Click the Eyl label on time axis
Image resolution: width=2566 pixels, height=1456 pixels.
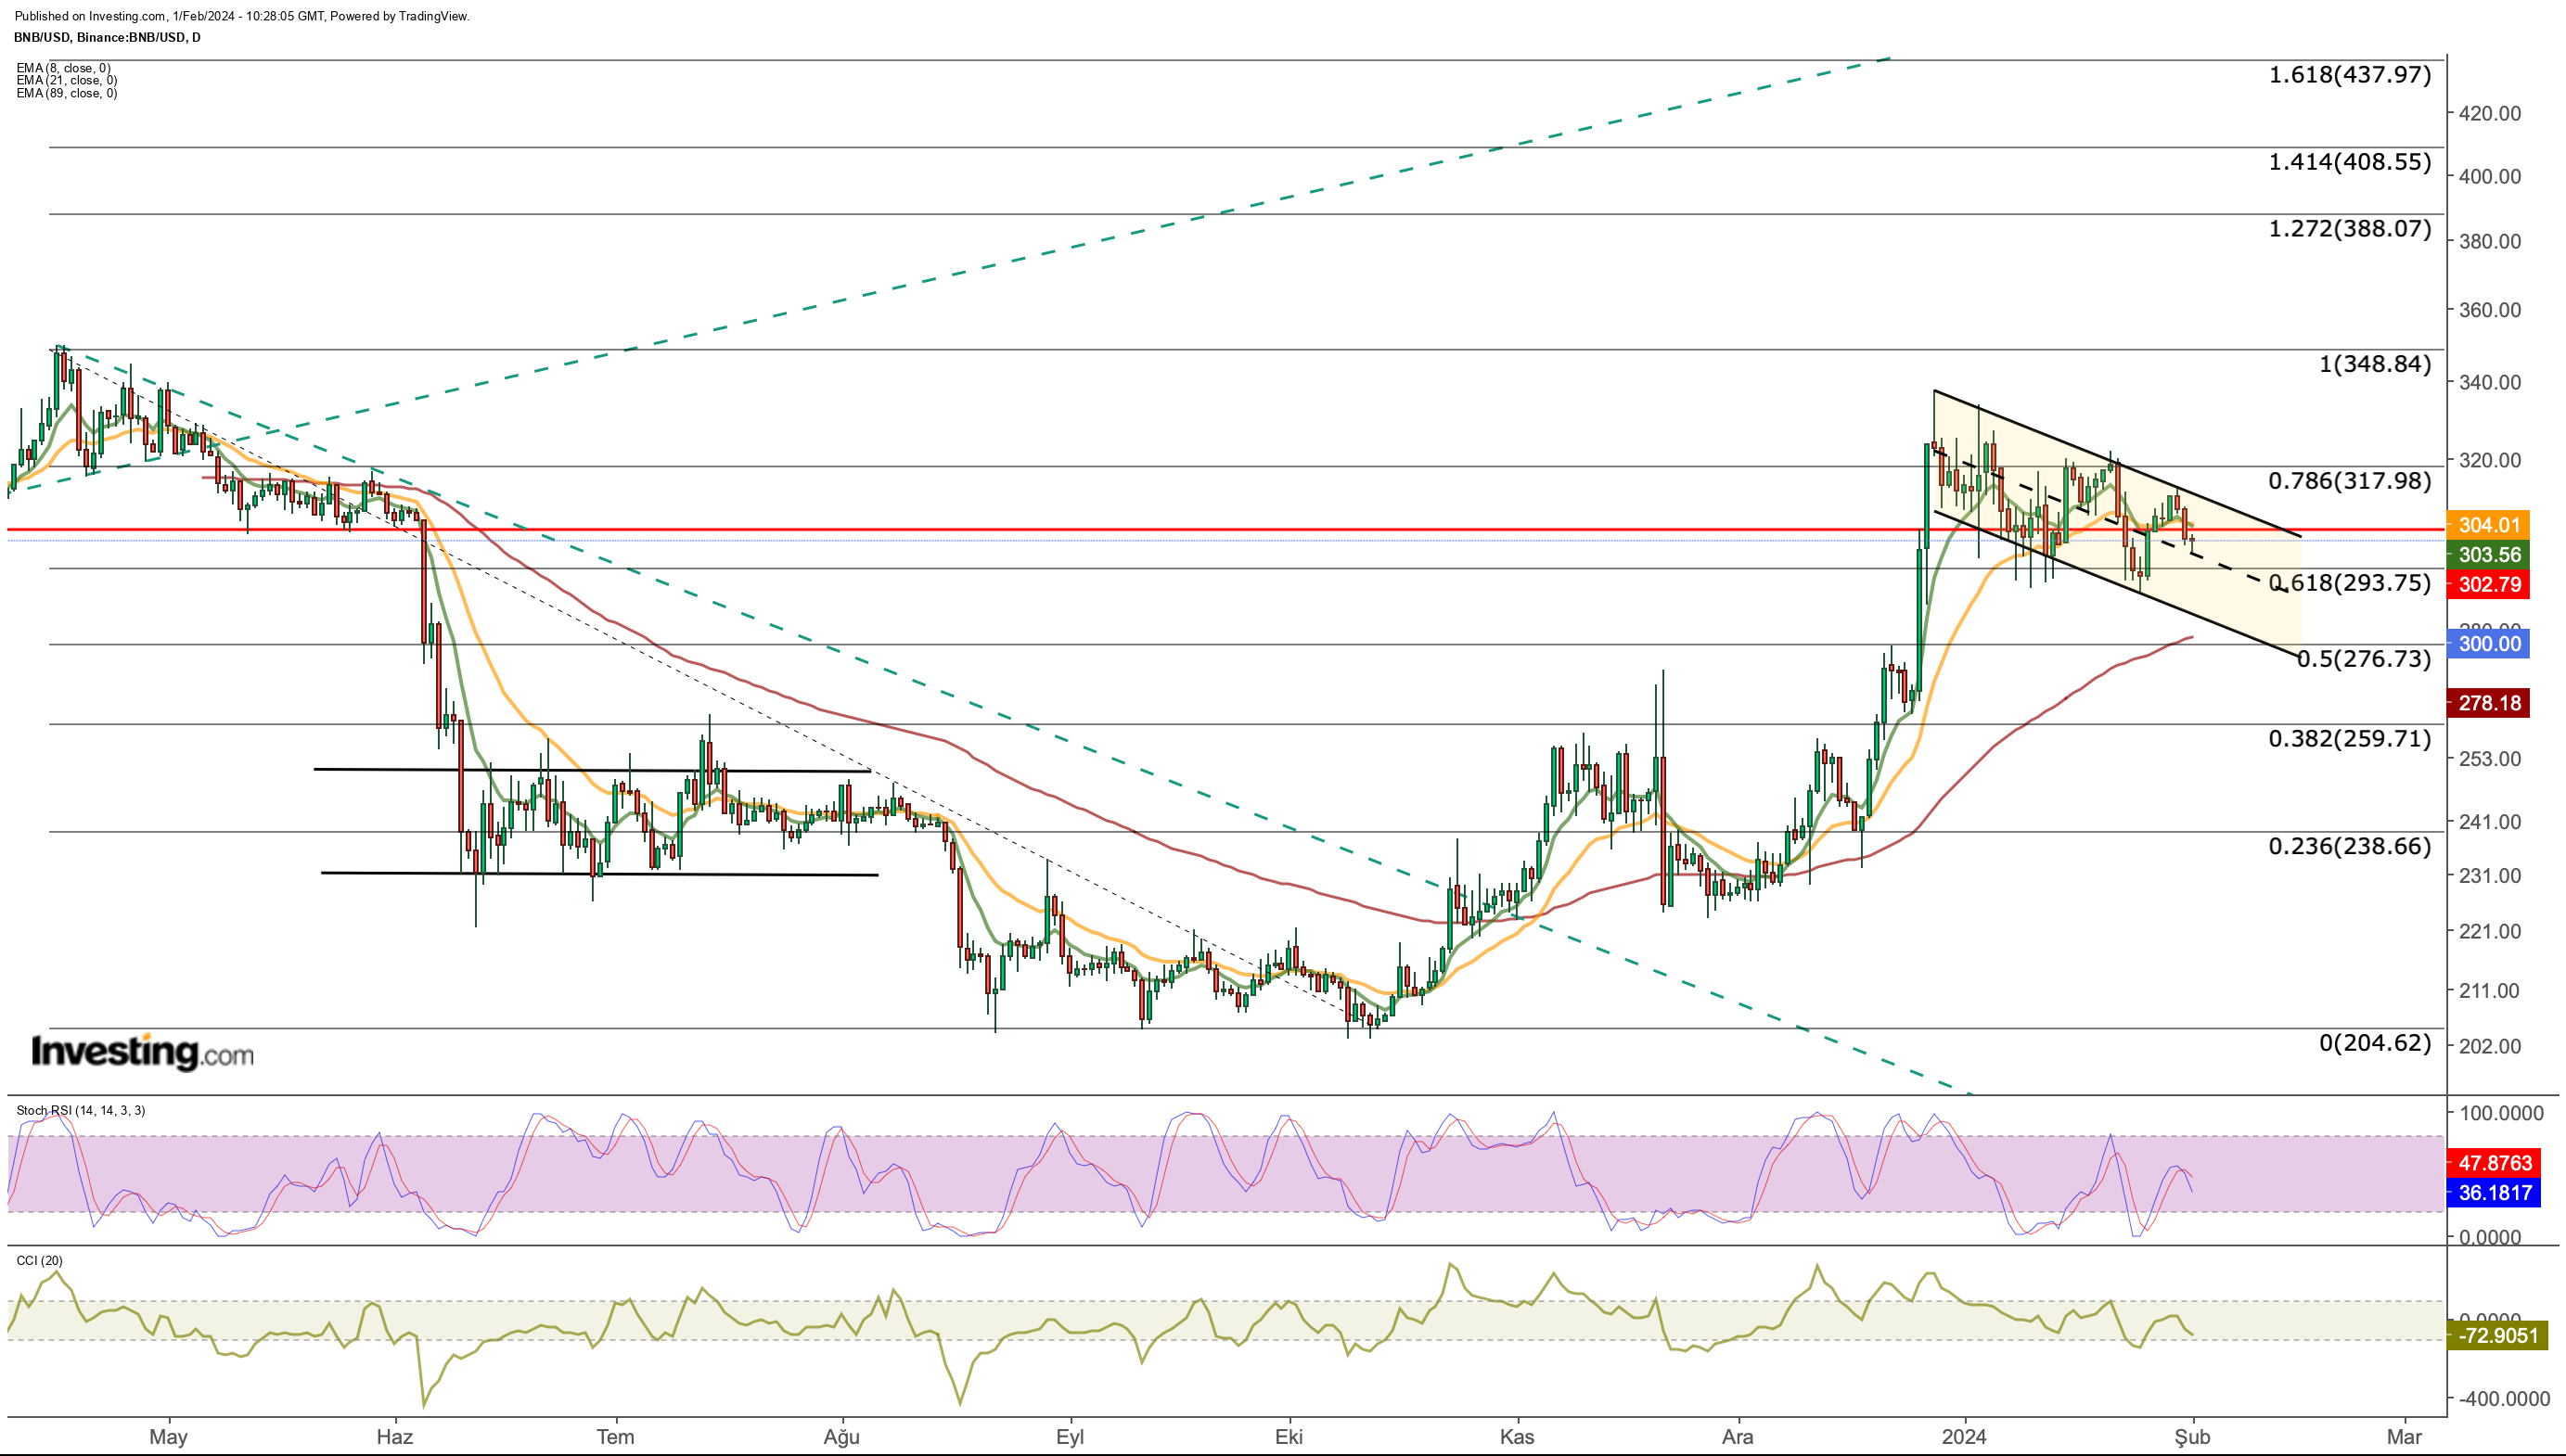pyautogui.click(x=1070, y=1437)
